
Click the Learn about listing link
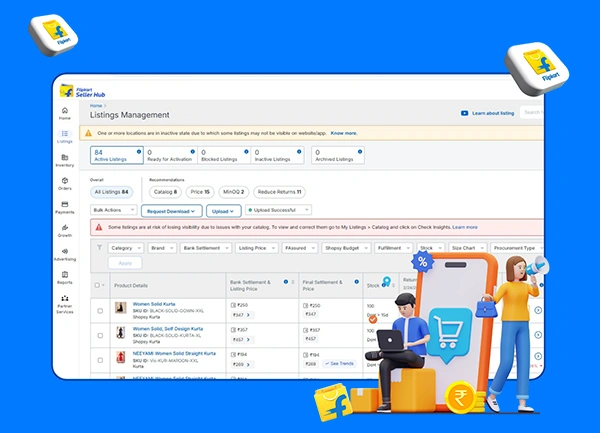pyautogui.click(x=493, y=113)
